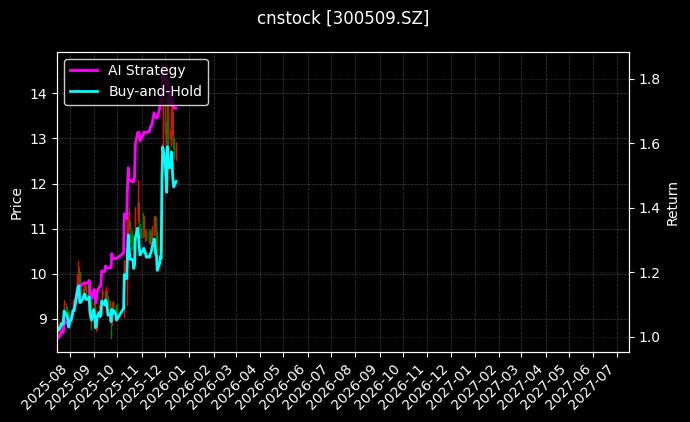This screenshot has width=690, height=422.
Task: Click the 1.6 return tick label
Action: [x=649, y=144]
